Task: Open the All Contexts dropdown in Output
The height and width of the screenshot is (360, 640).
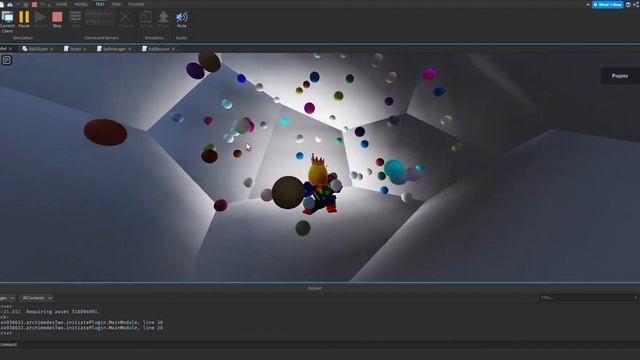Action: point(37,298)
